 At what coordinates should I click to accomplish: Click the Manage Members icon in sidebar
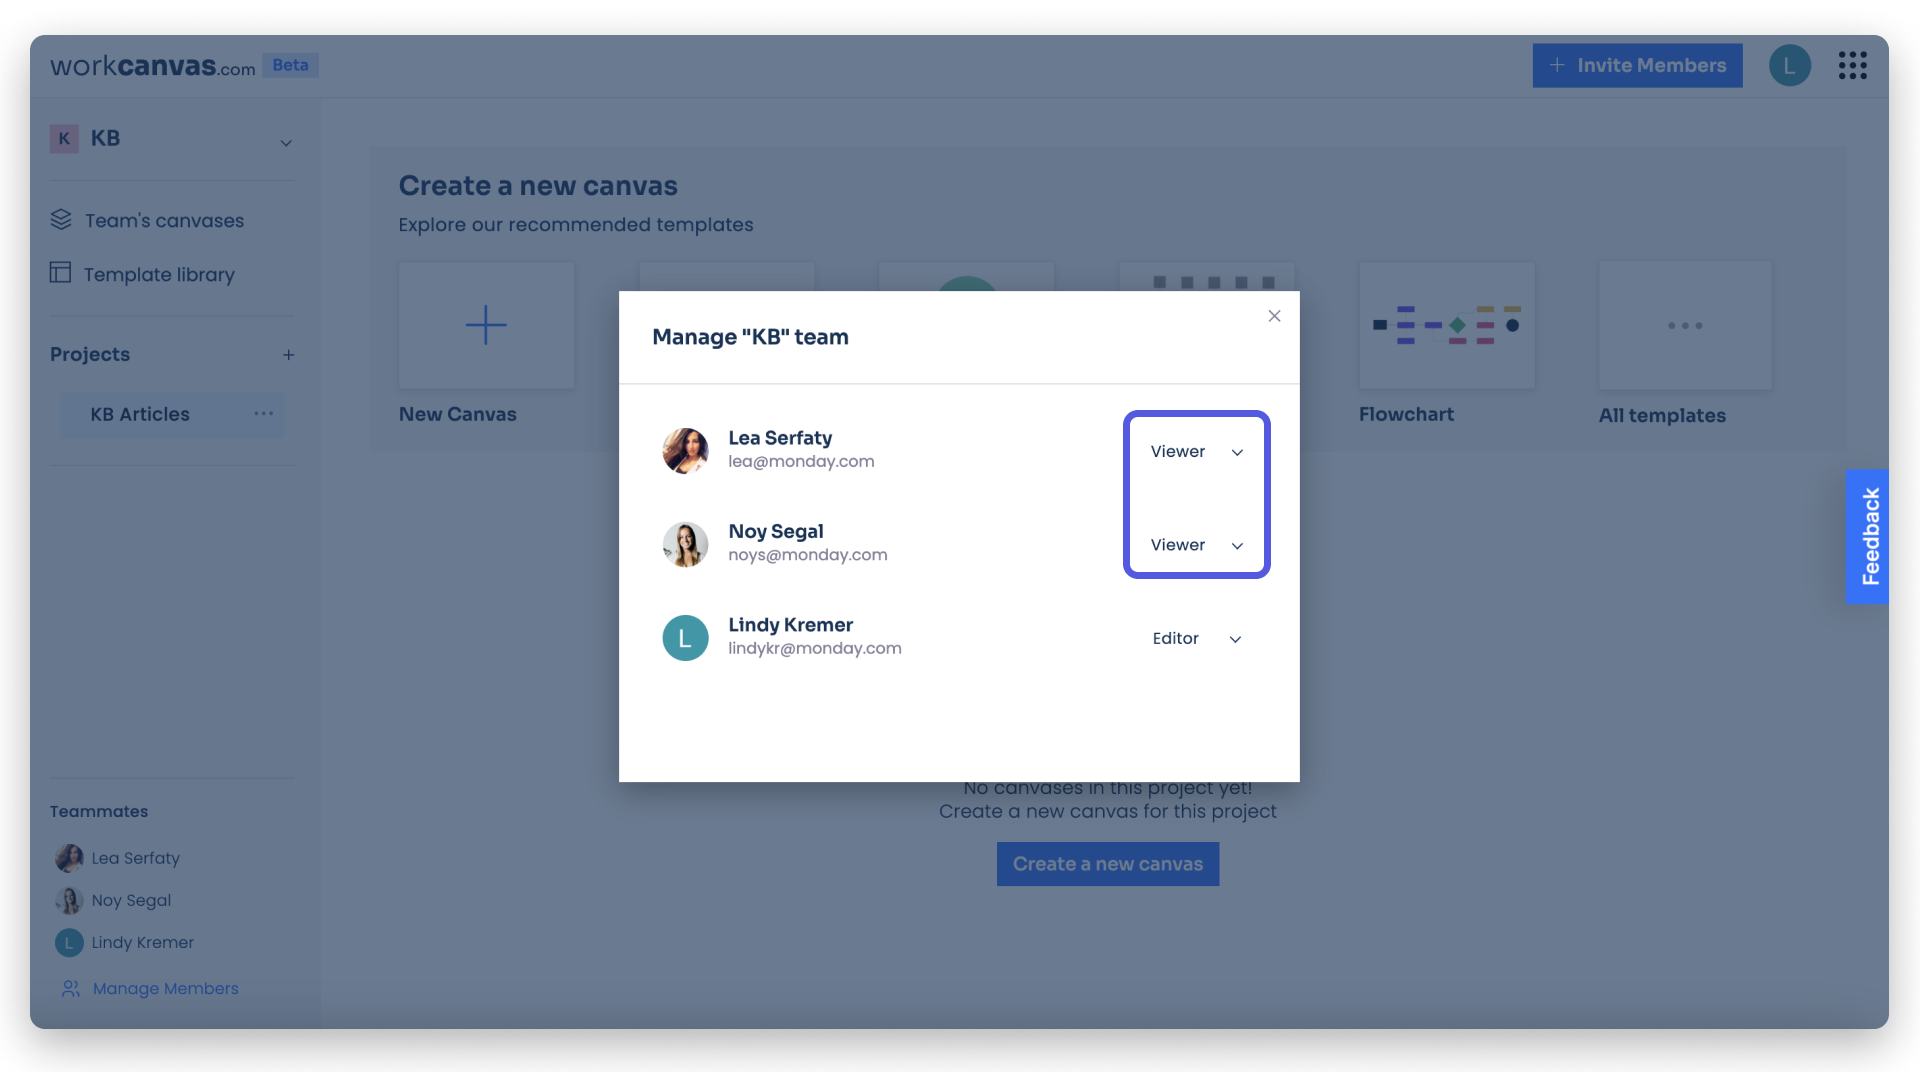tap(70, 988)
